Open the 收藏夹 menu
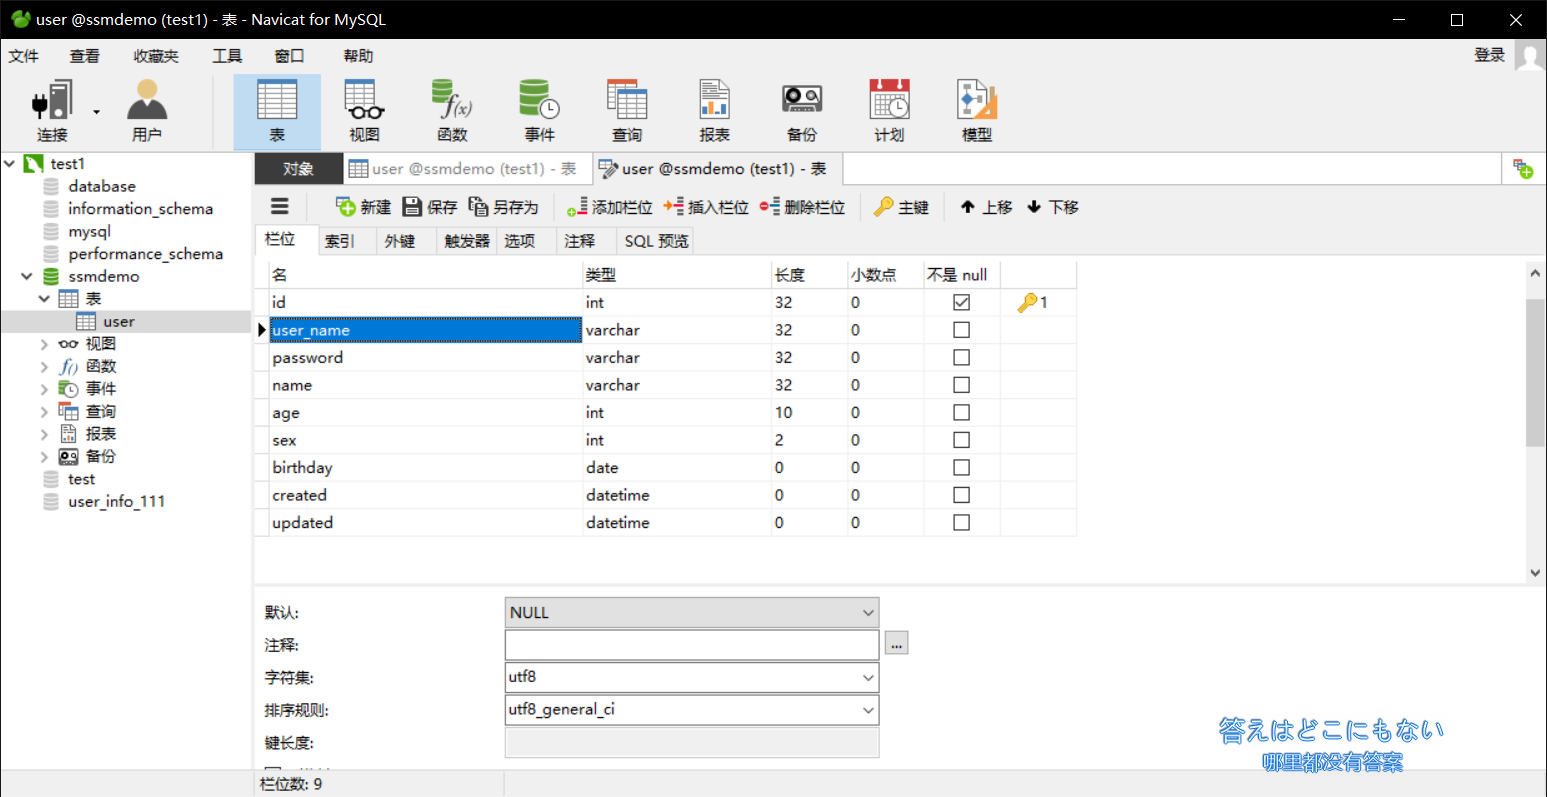 point(156,56)
